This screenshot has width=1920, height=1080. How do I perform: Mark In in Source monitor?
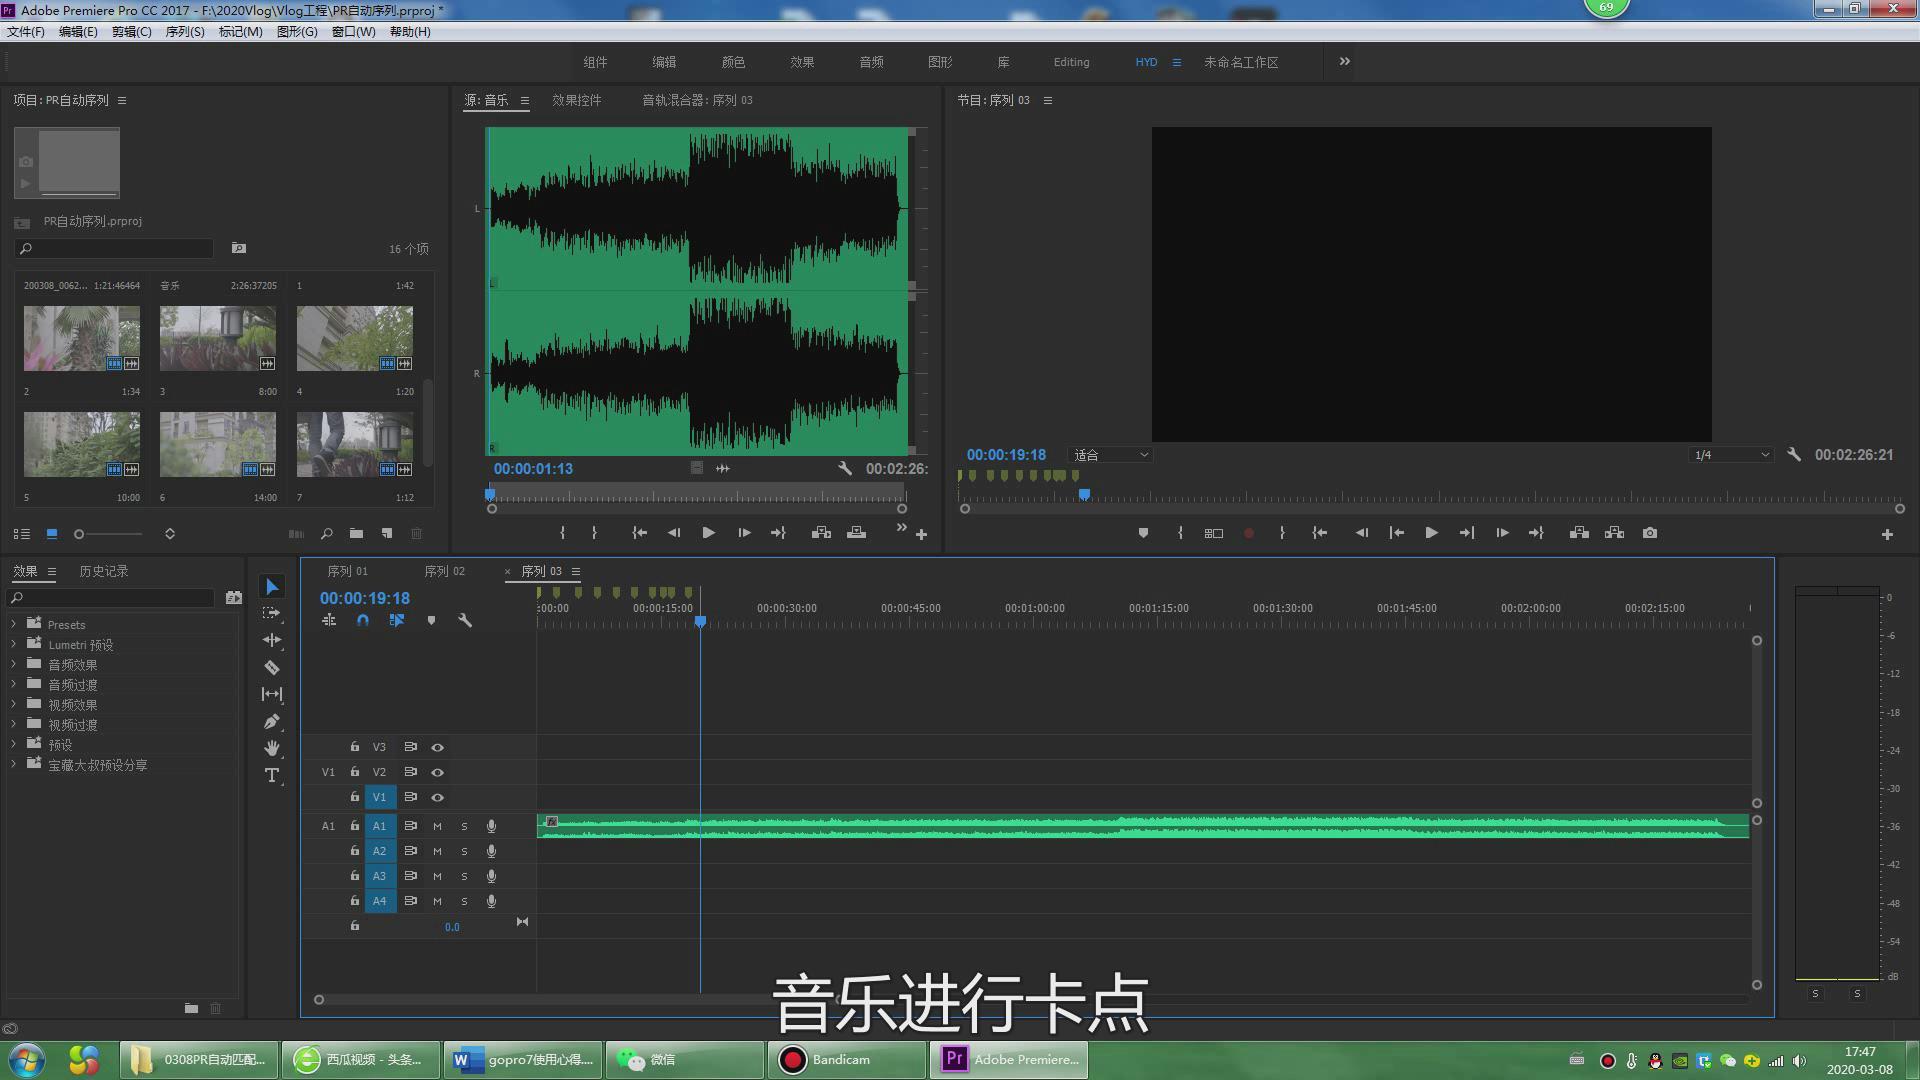(x=562, y=533)
